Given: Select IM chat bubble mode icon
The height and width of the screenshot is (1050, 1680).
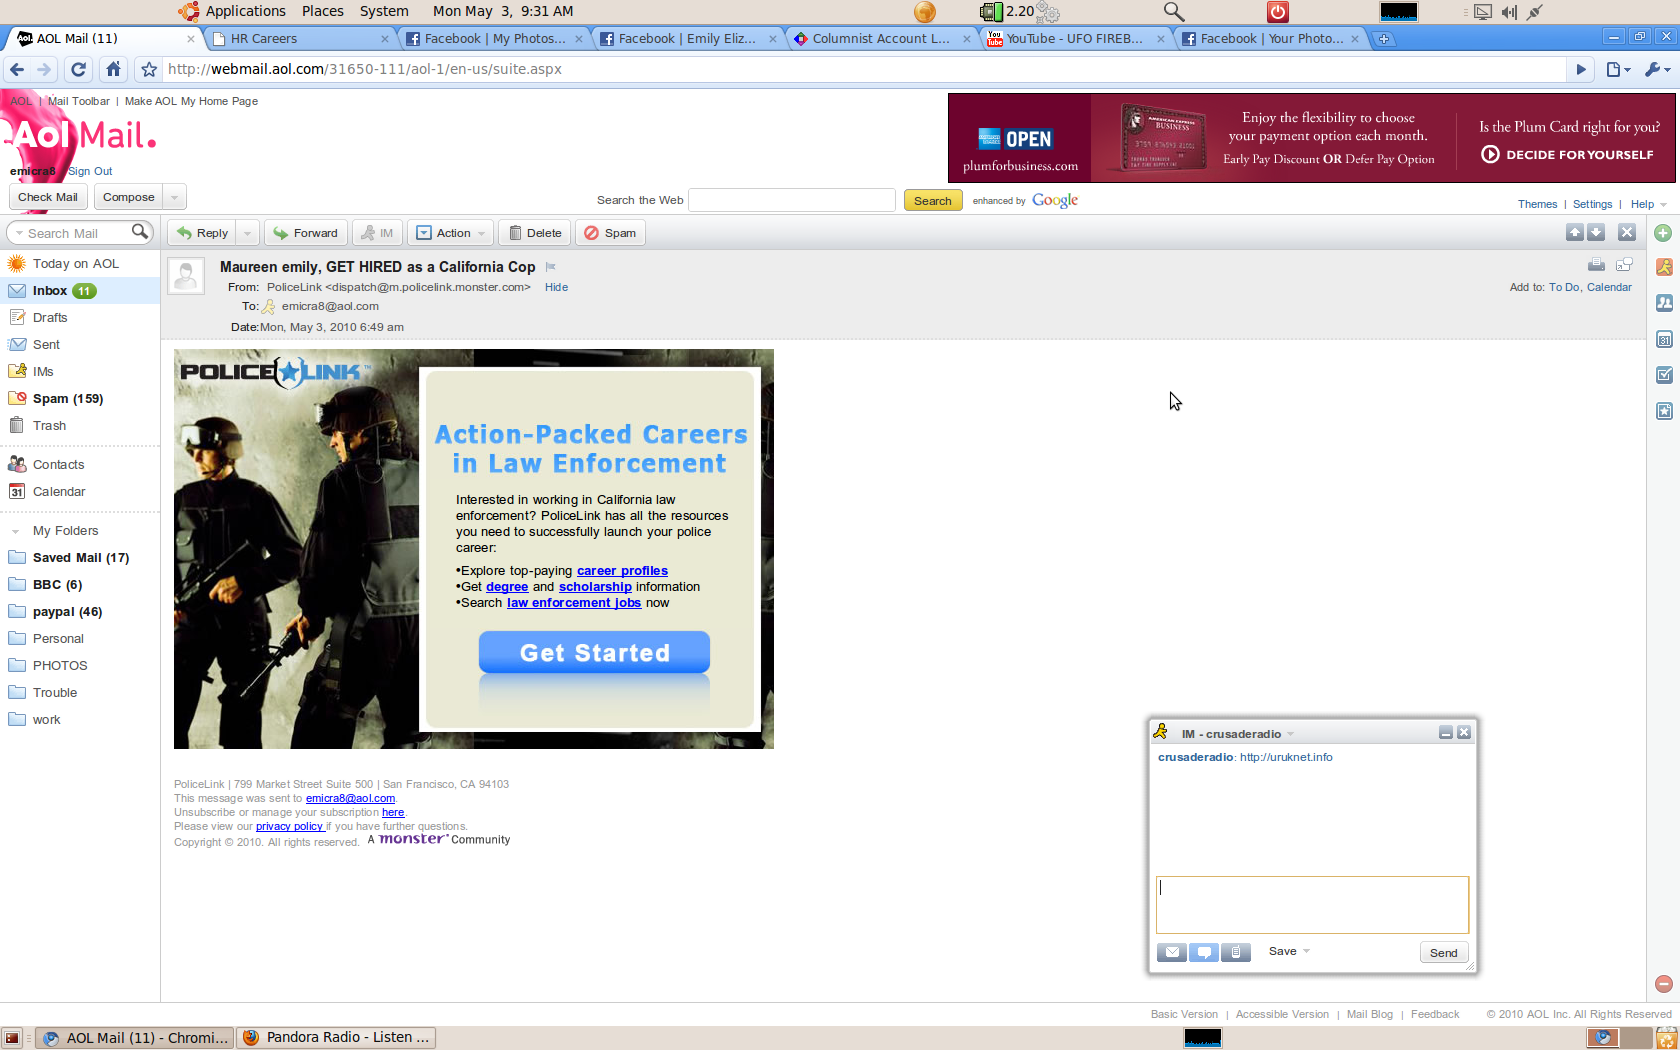Looking at the screenshot, I should 1204,952.
